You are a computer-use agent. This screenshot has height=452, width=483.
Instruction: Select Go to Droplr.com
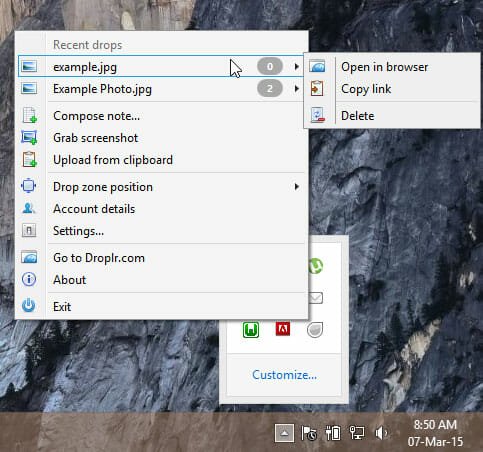click(x=161, y=258)
